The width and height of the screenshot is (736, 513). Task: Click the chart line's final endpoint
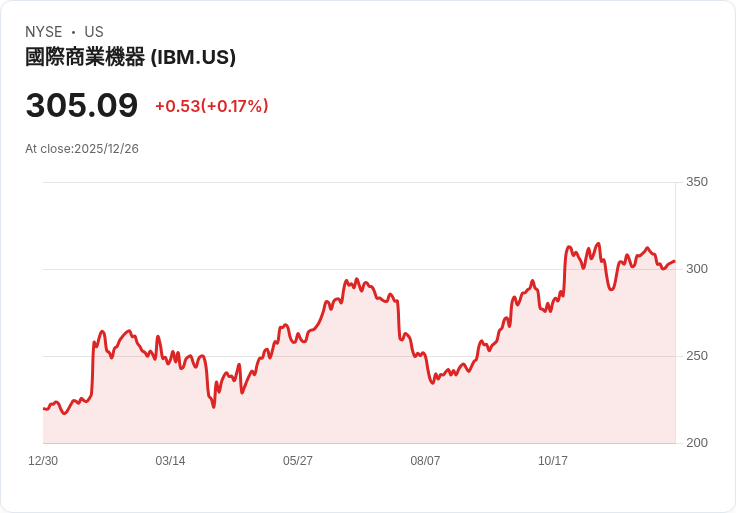pos(675,261)
